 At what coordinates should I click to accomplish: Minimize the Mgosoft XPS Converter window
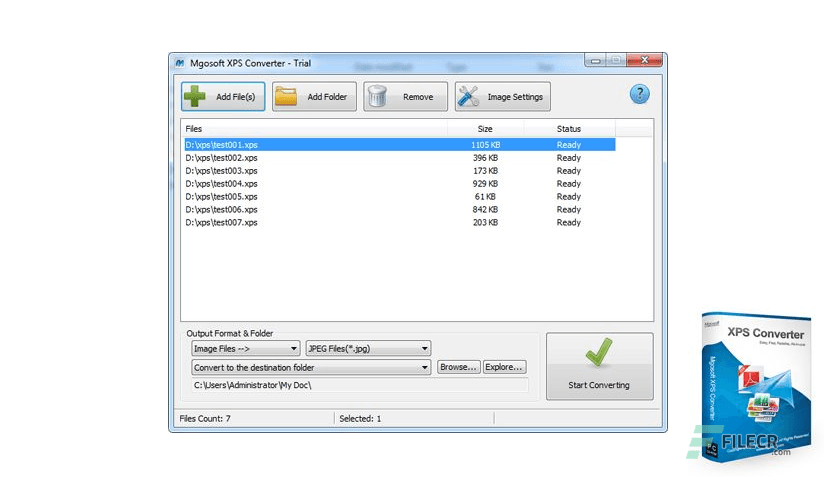click(596, 60)
